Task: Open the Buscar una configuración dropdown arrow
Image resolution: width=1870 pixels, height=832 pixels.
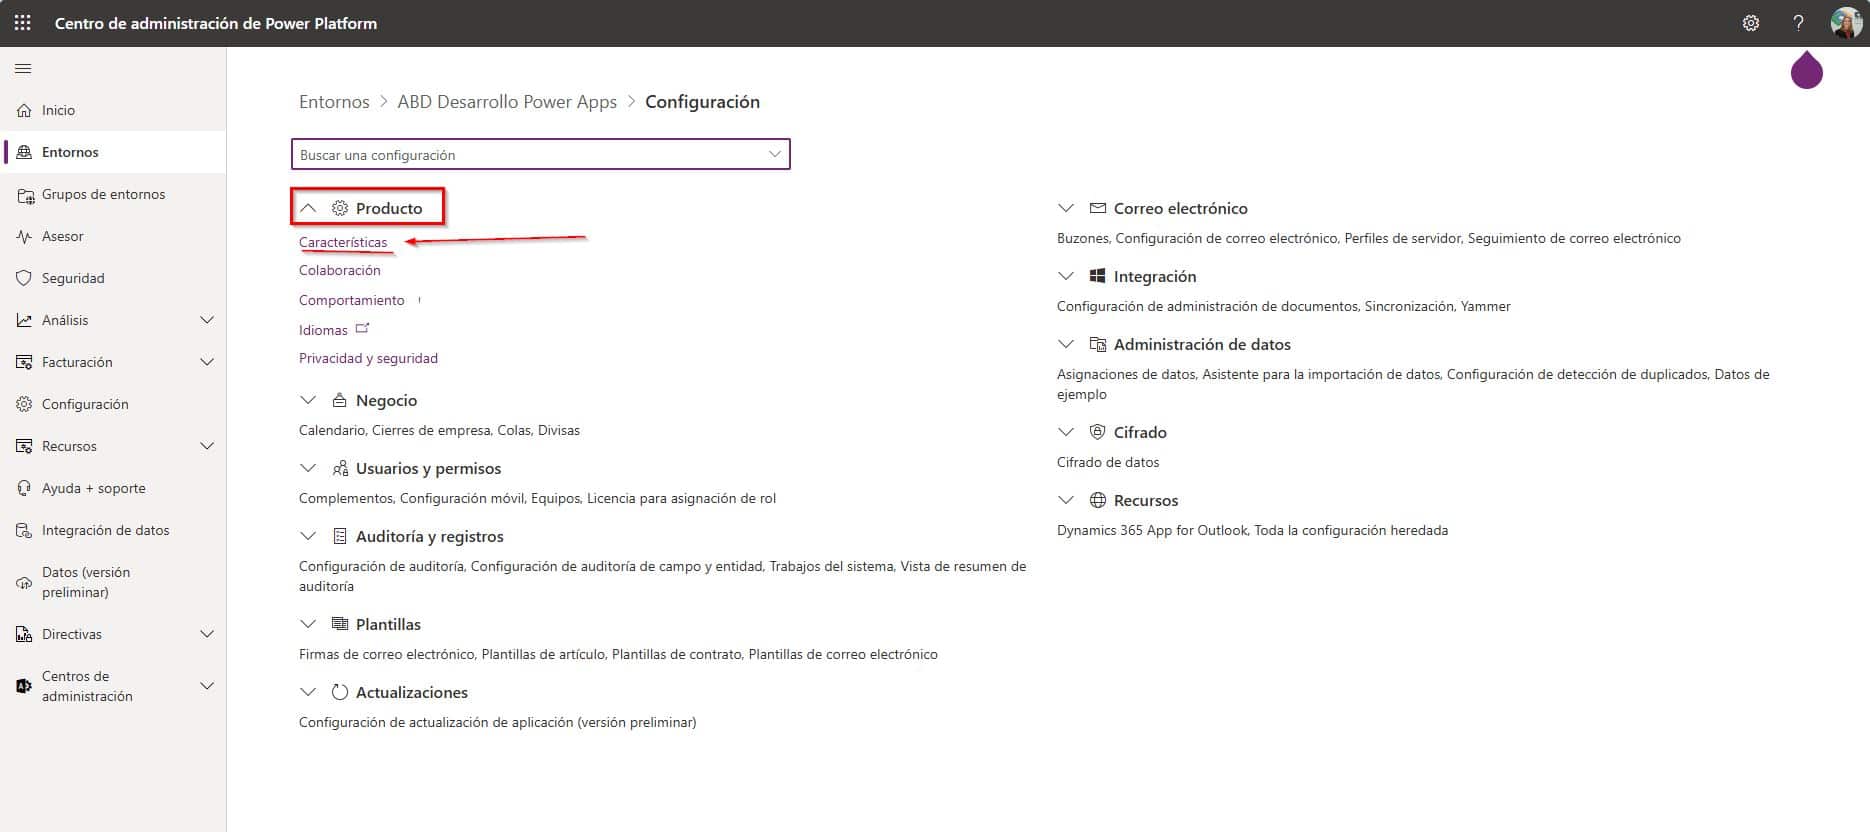Action: (x=775, y=154)
